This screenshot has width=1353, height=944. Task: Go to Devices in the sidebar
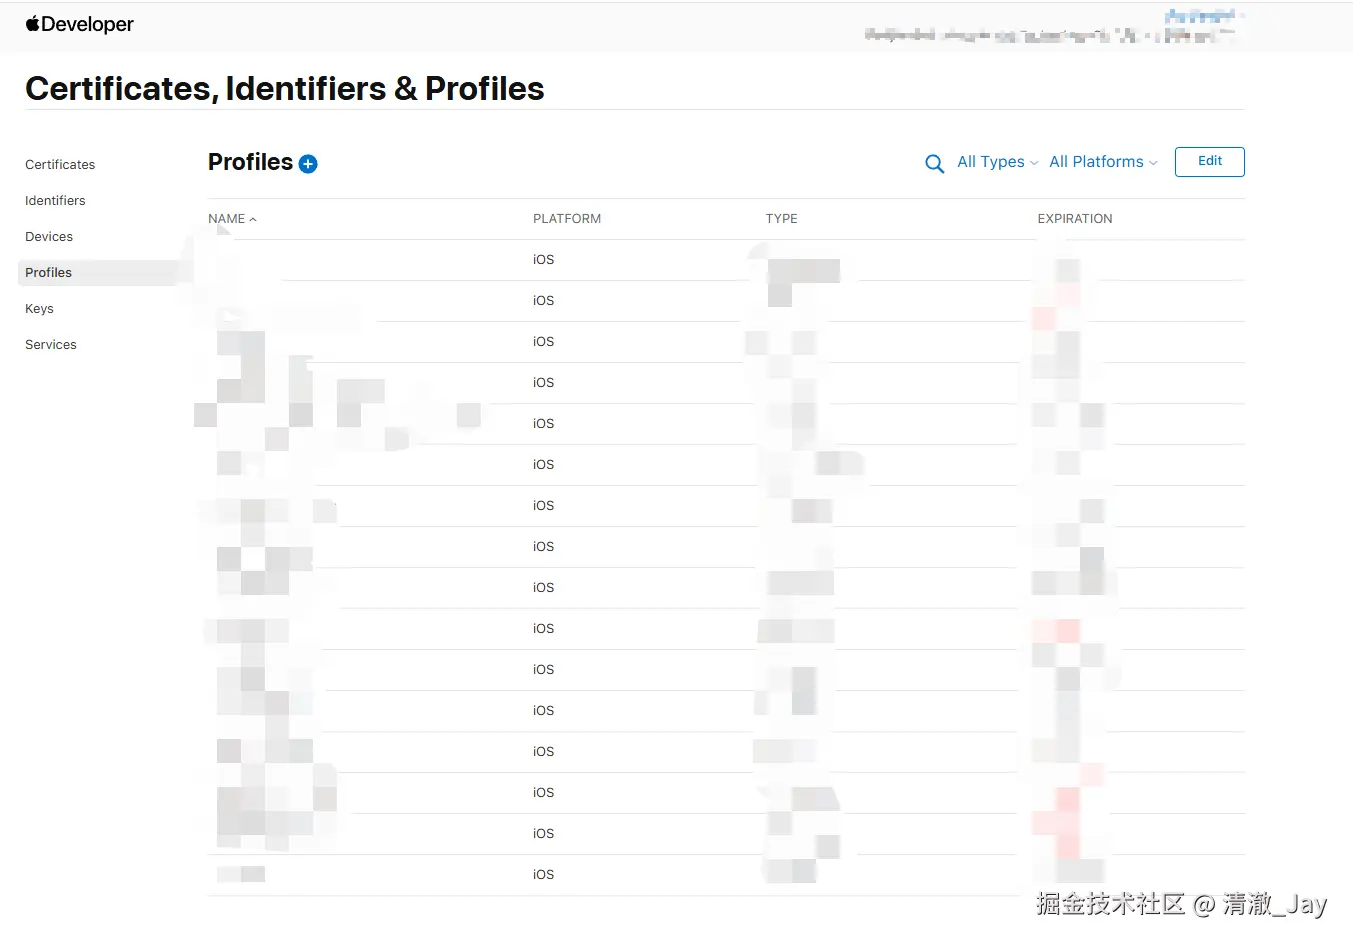click(x=49, y=237)
